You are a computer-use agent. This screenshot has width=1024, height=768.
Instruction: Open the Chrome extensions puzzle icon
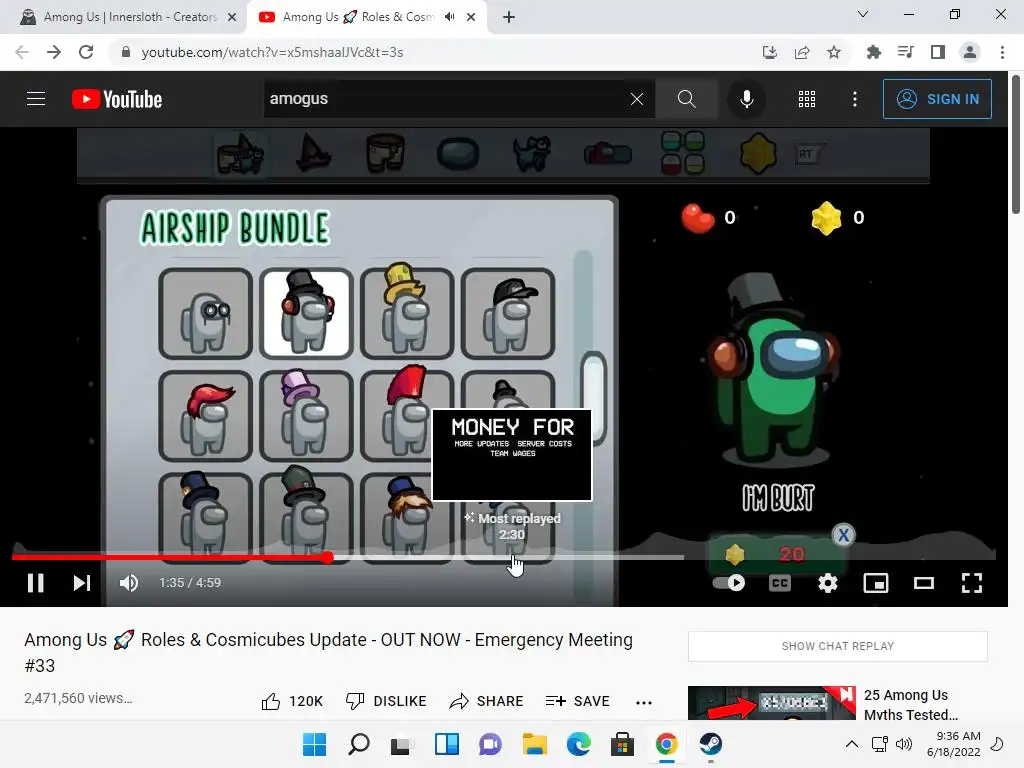(873, 52)
